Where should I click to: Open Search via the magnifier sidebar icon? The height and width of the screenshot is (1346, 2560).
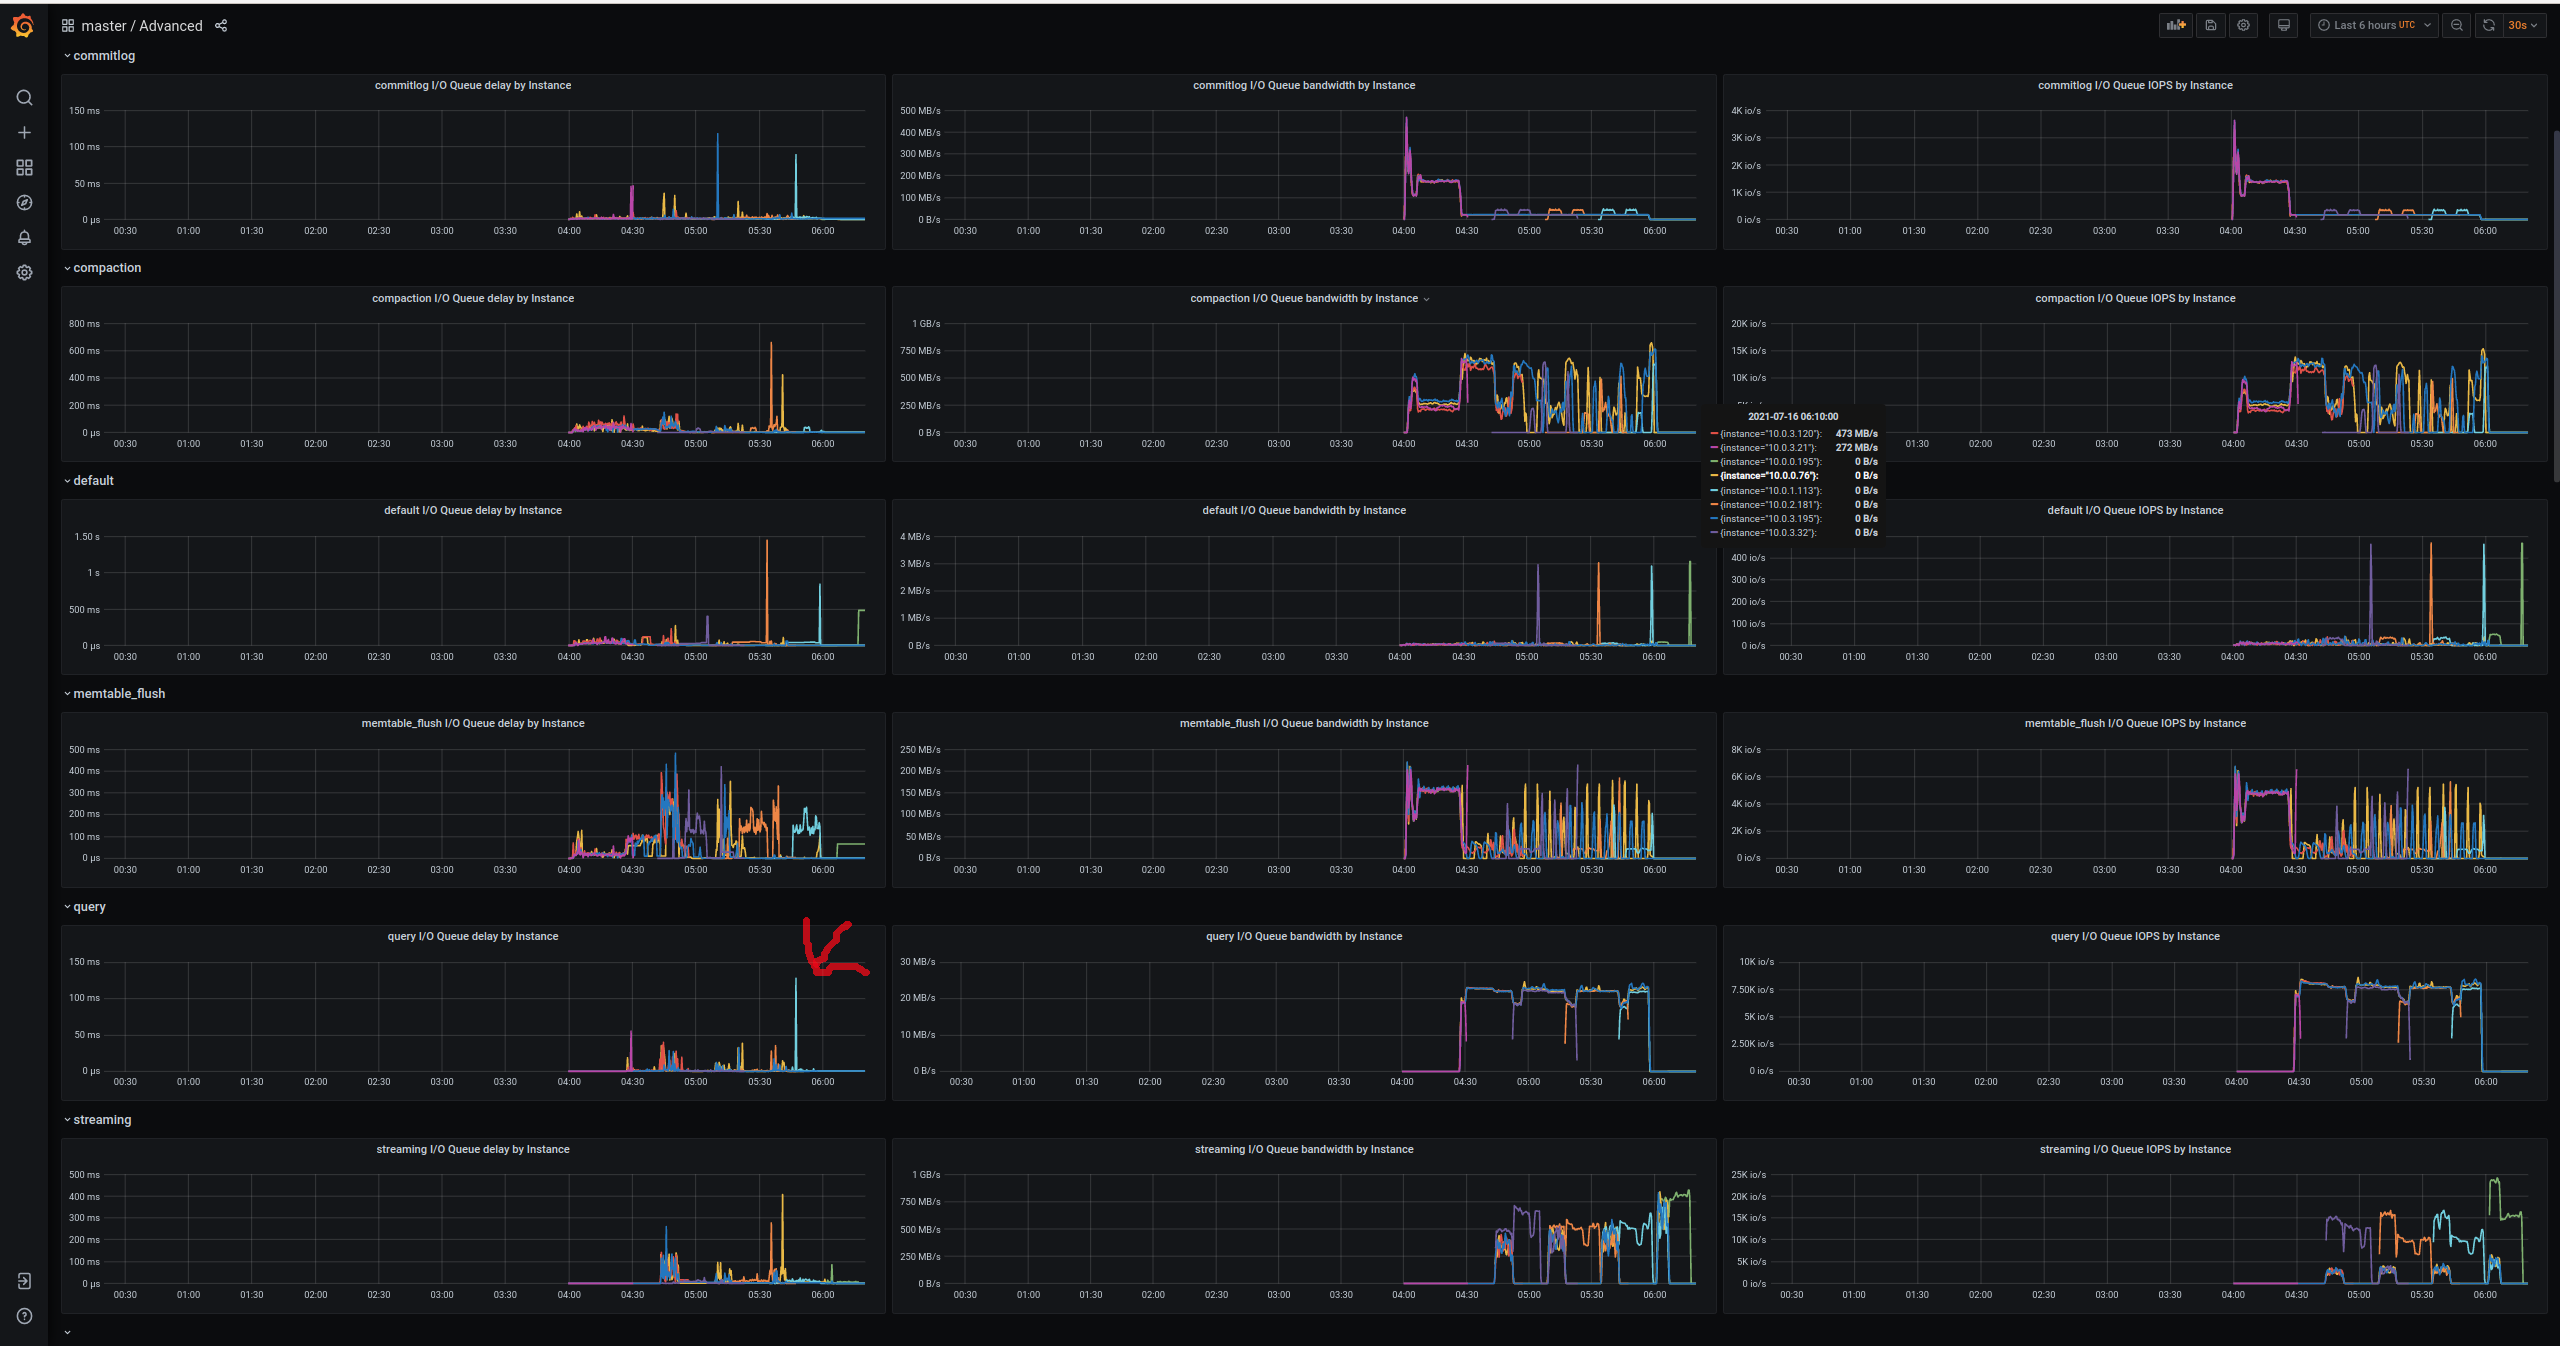point(24,97)
